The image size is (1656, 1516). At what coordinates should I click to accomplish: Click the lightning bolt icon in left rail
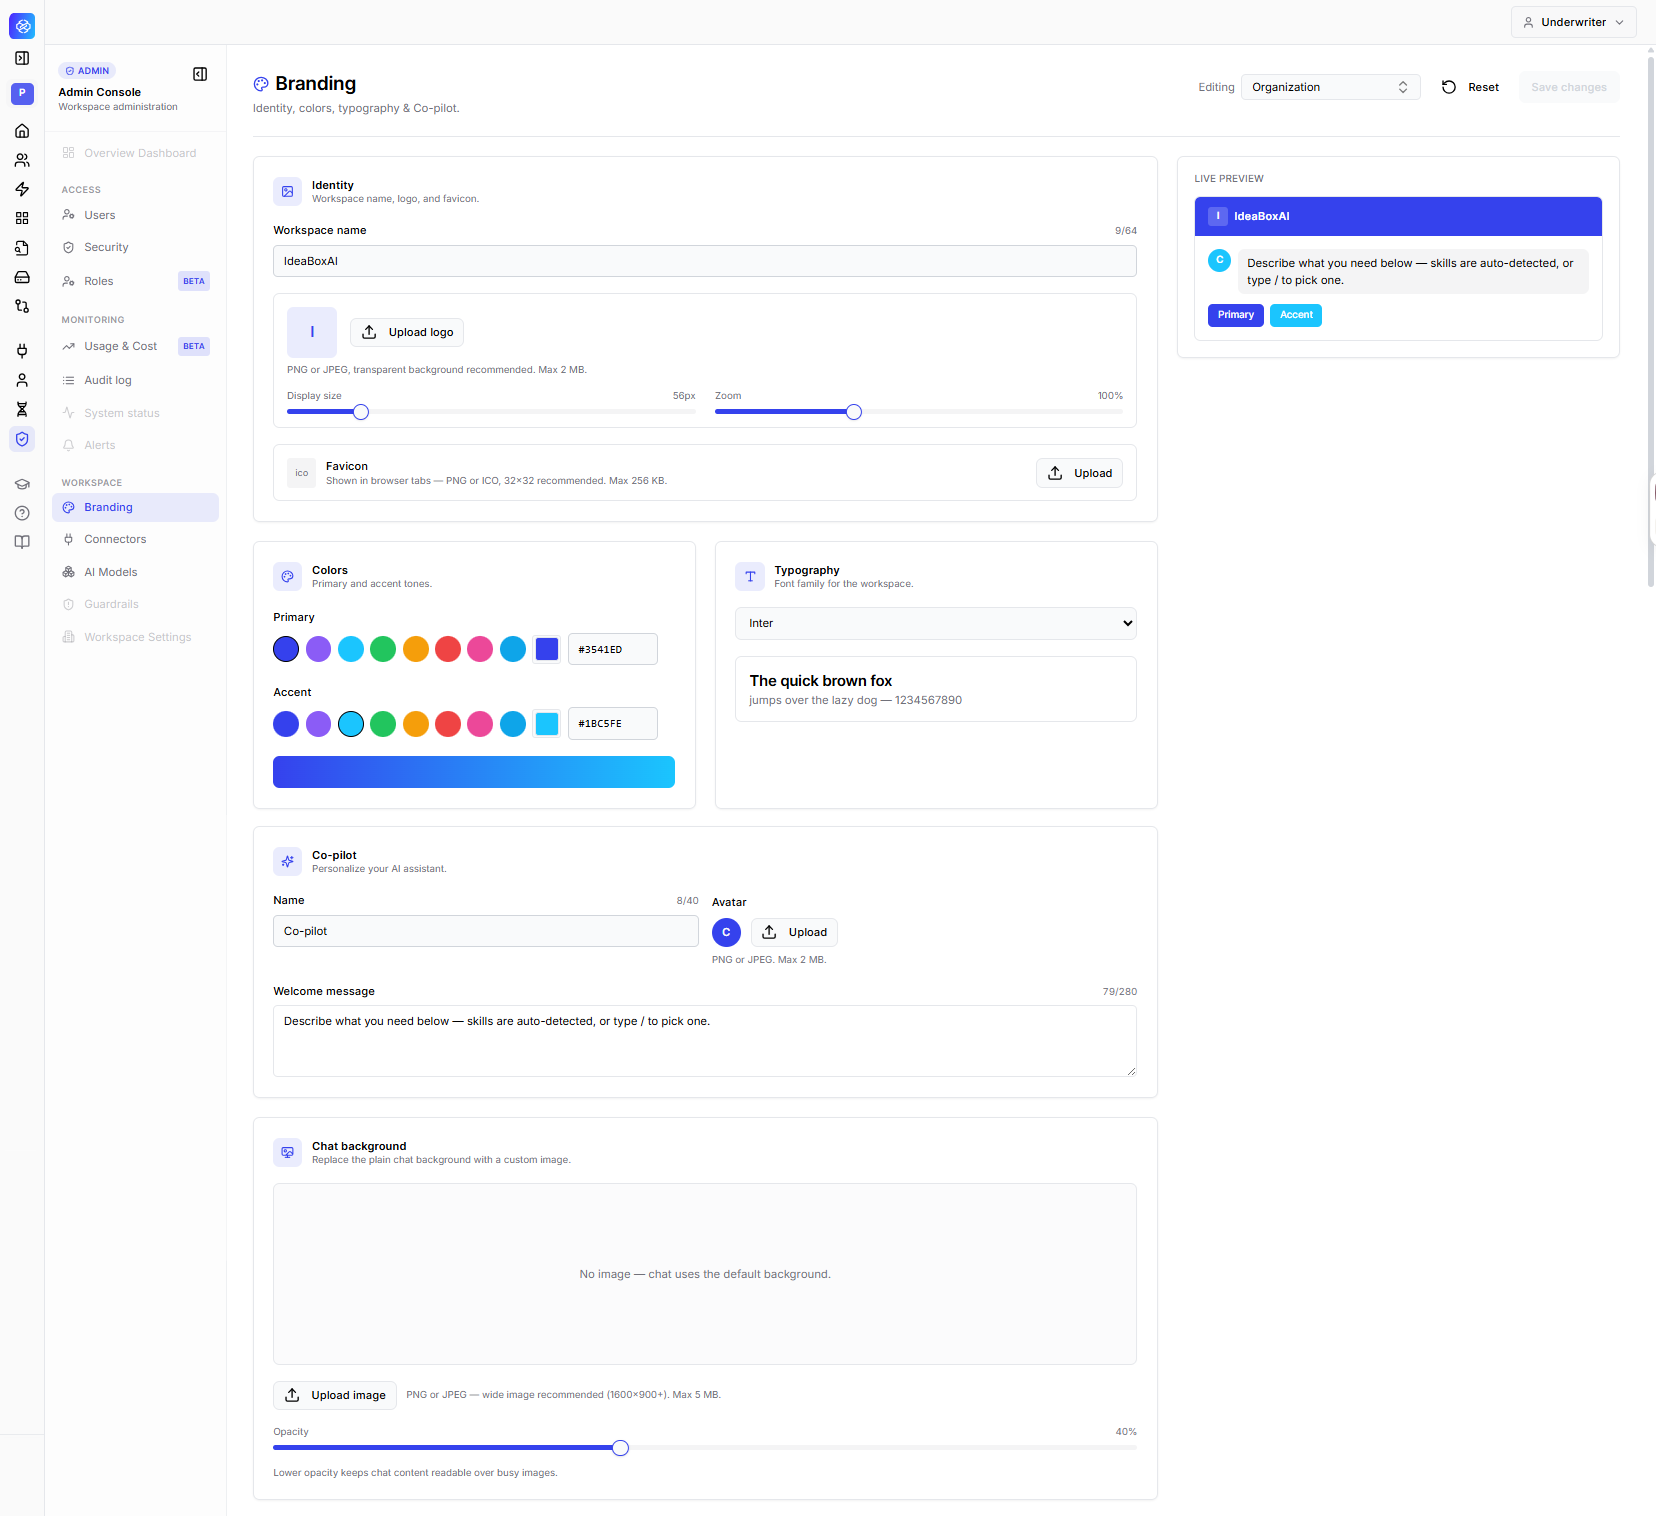point(22,189)
